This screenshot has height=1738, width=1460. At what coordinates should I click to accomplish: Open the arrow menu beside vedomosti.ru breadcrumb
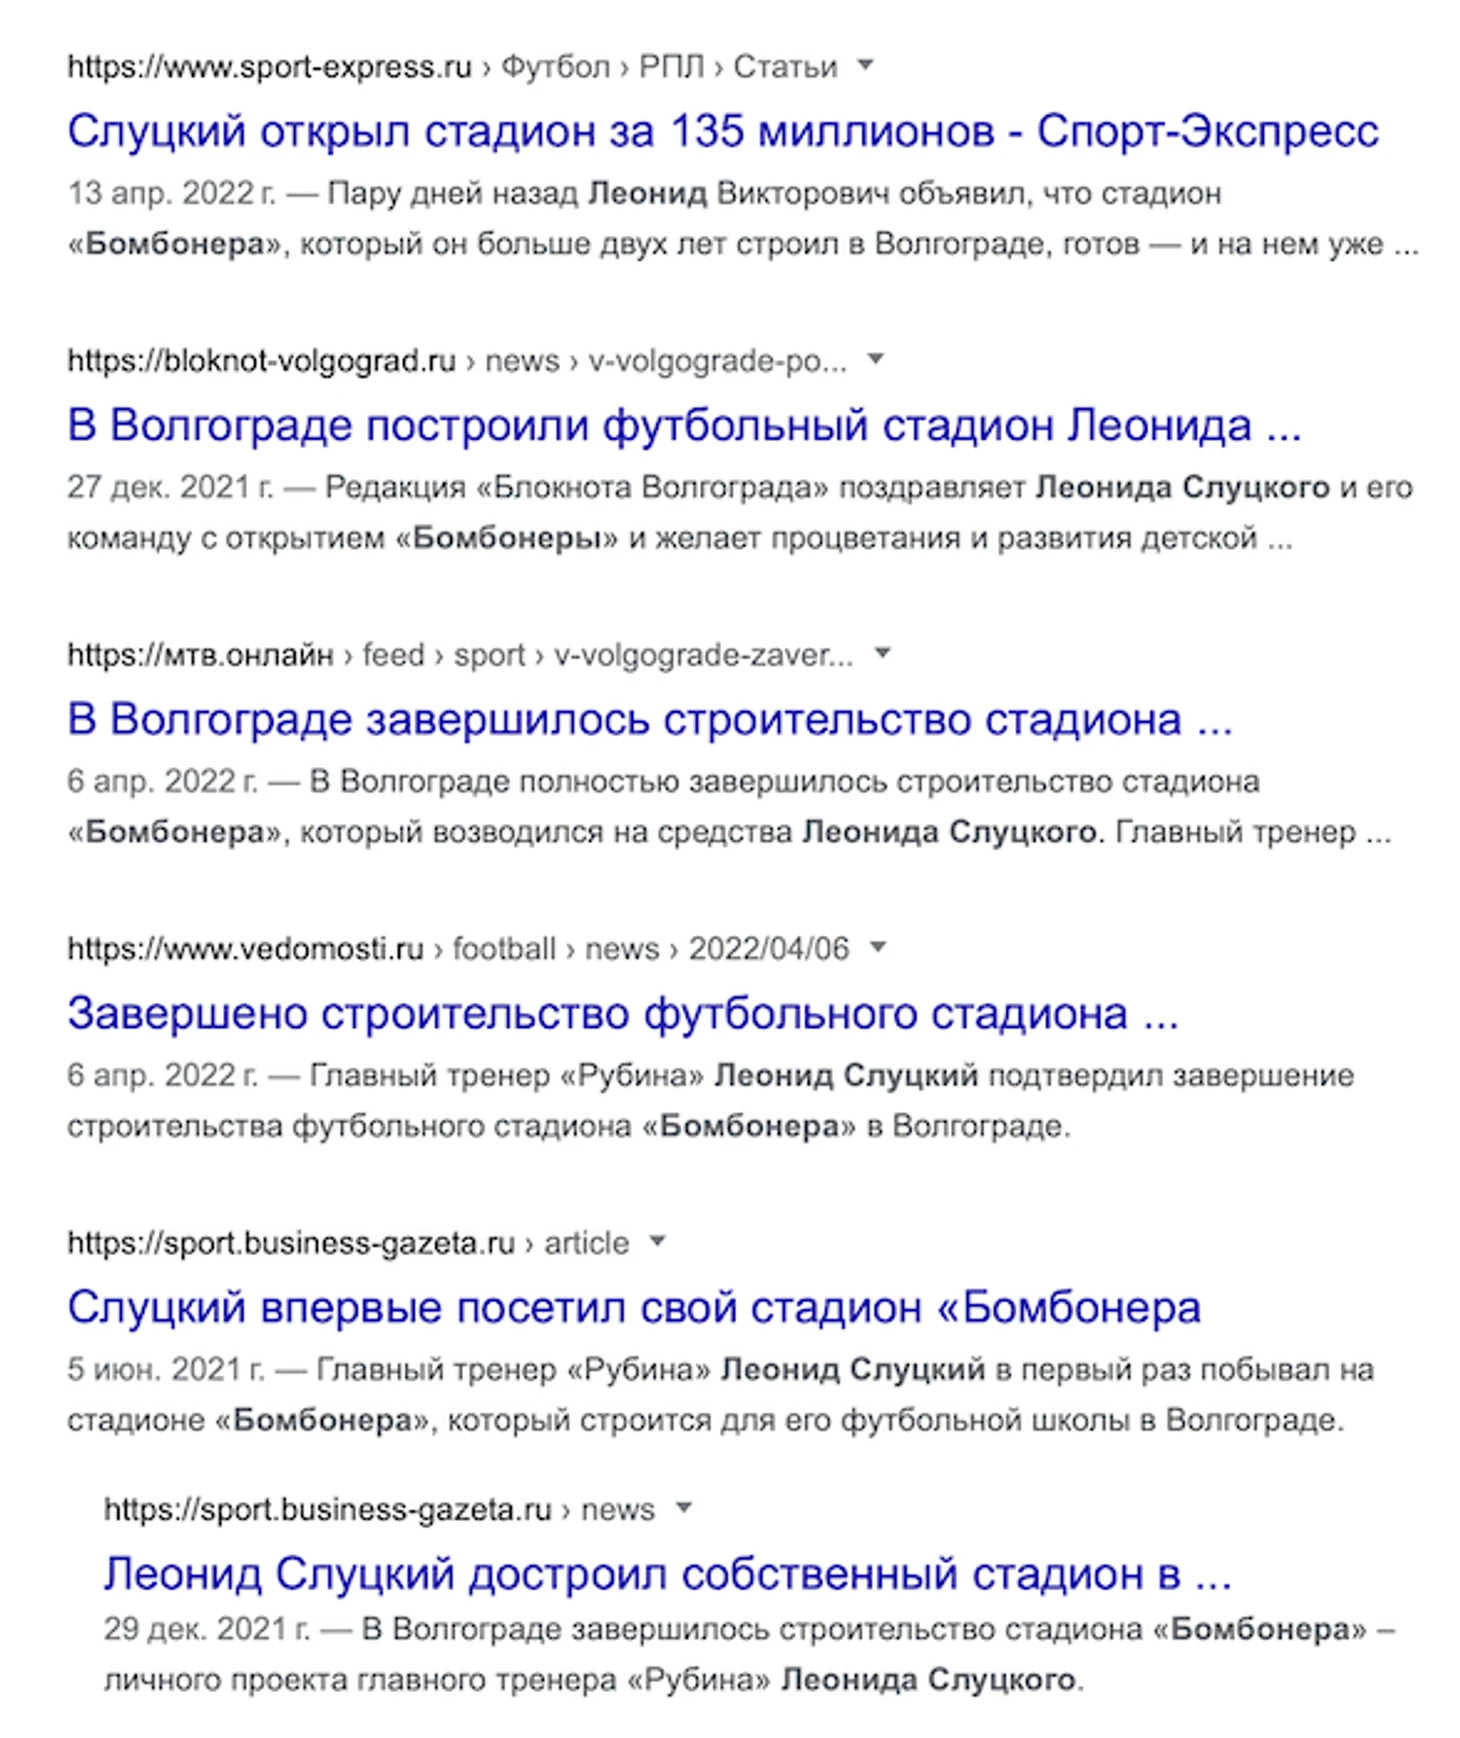(x=878, y=948)
